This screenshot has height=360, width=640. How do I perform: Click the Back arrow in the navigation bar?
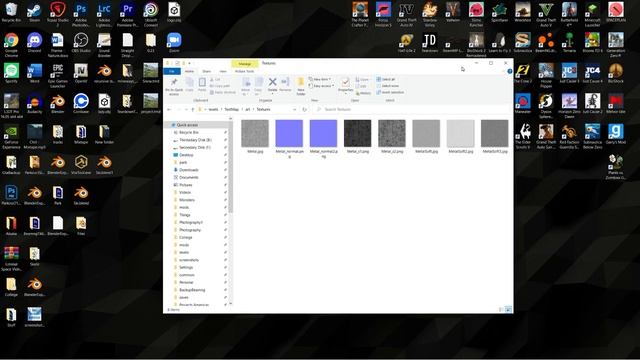tap(169, 109)
